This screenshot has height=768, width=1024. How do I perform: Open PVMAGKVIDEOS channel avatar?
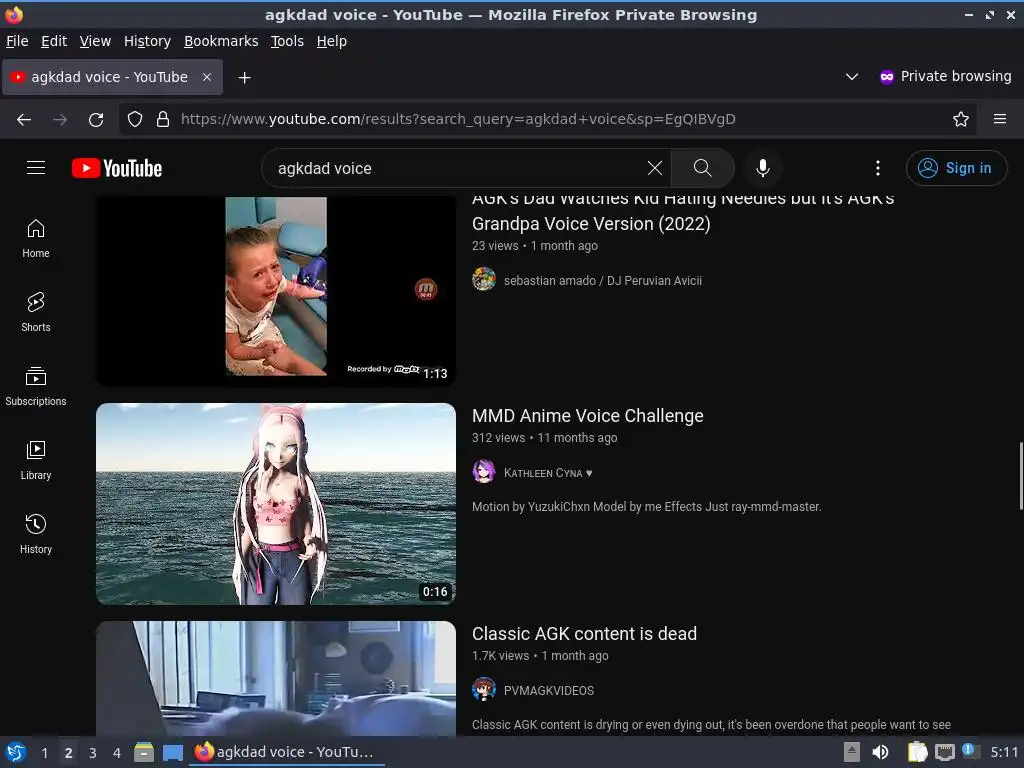pos(484,689)
